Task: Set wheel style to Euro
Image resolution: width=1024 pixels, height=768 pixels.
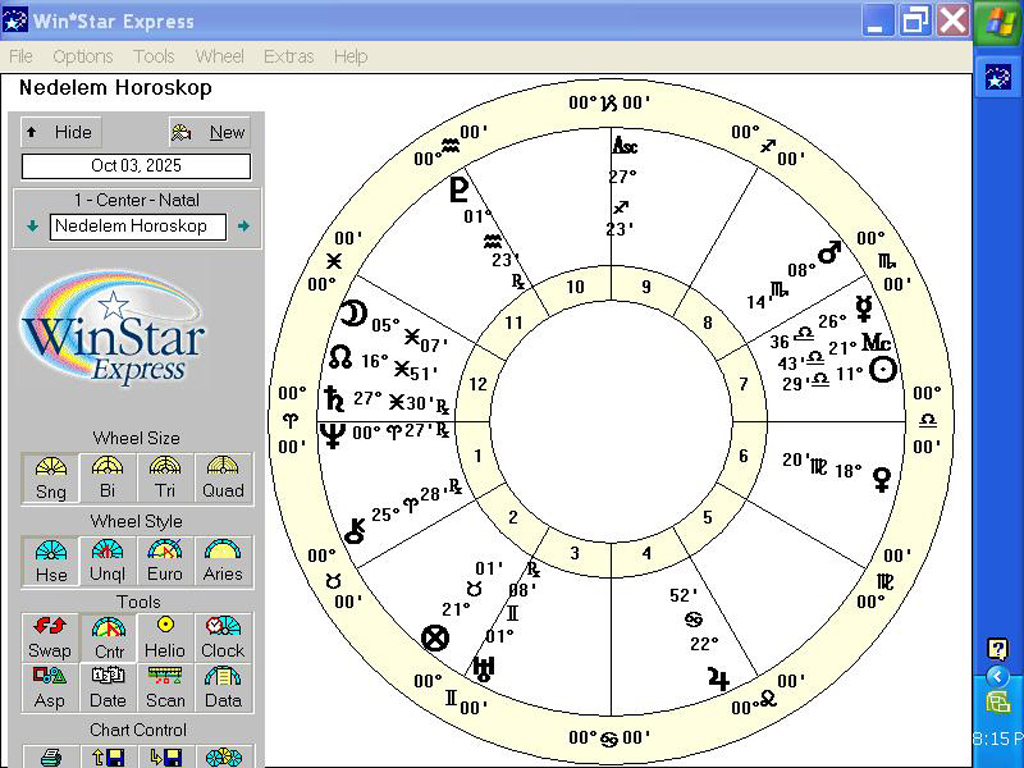Action: click(165, 561)
